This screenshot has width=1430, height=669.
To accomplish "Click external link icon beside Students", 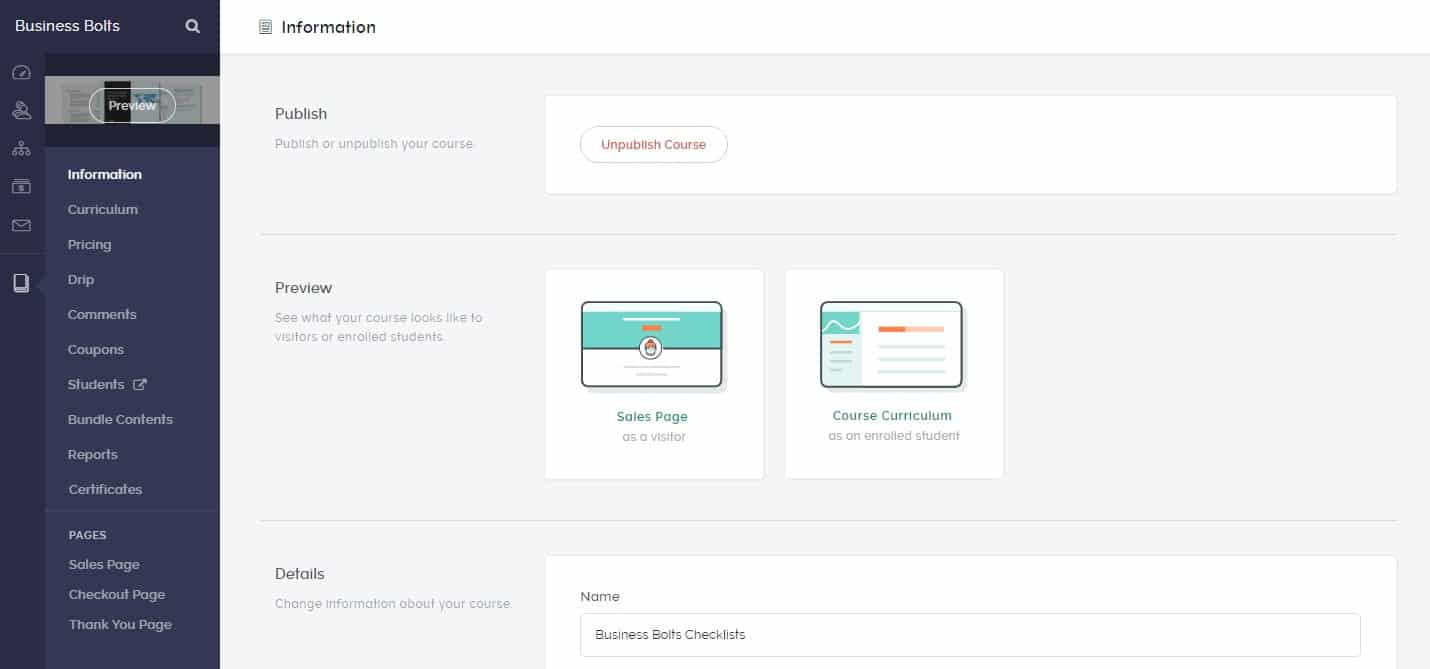I will (140, 384).
